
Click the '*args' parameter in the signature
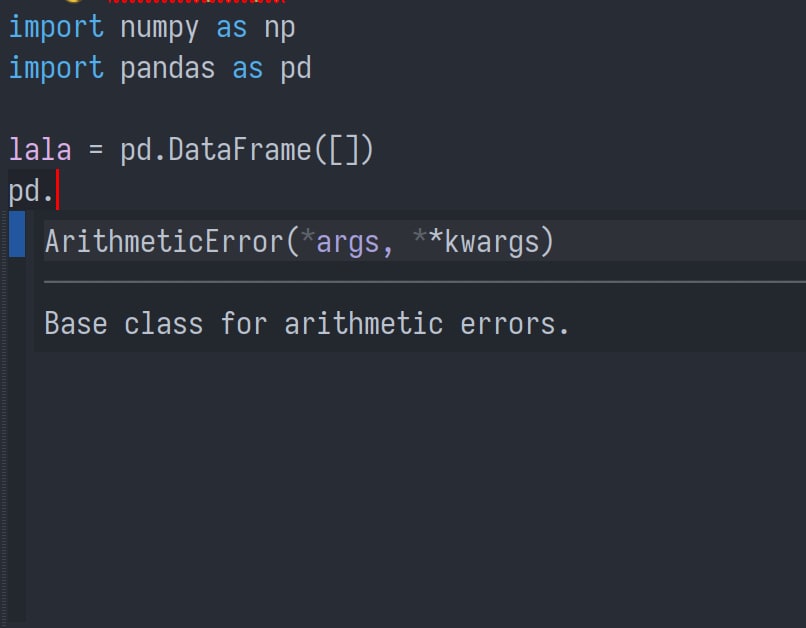[x=340, y=242]
